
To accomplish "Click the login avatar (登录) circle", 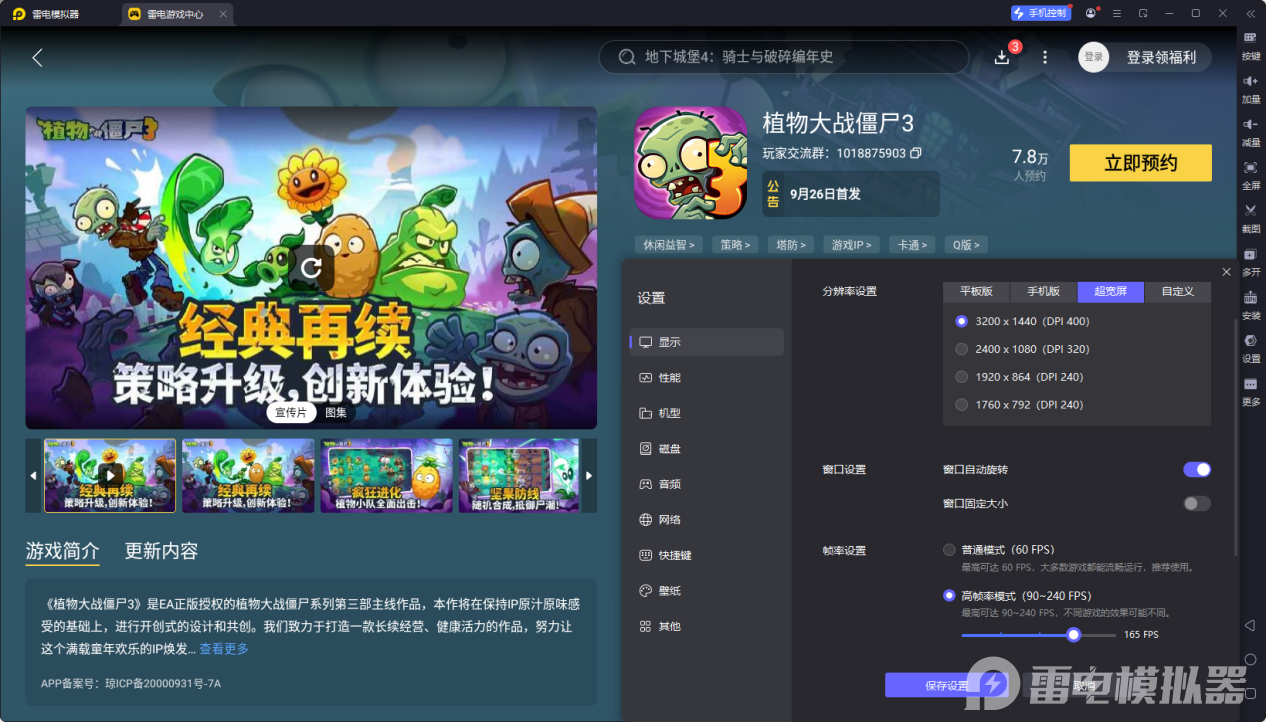I will (x=1094, y=57).
